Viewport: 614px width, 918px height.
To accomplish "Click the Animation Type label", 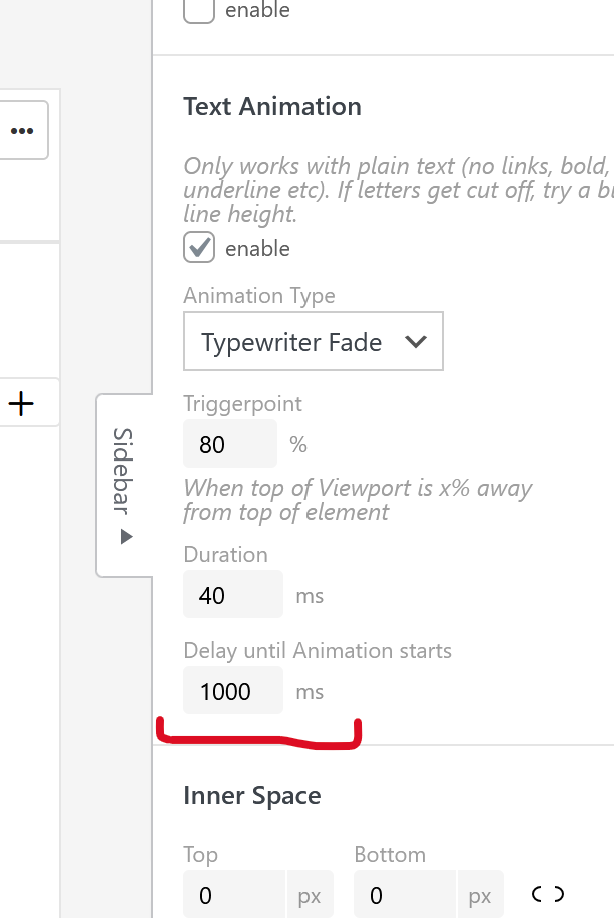I will [x=259, y=296].
